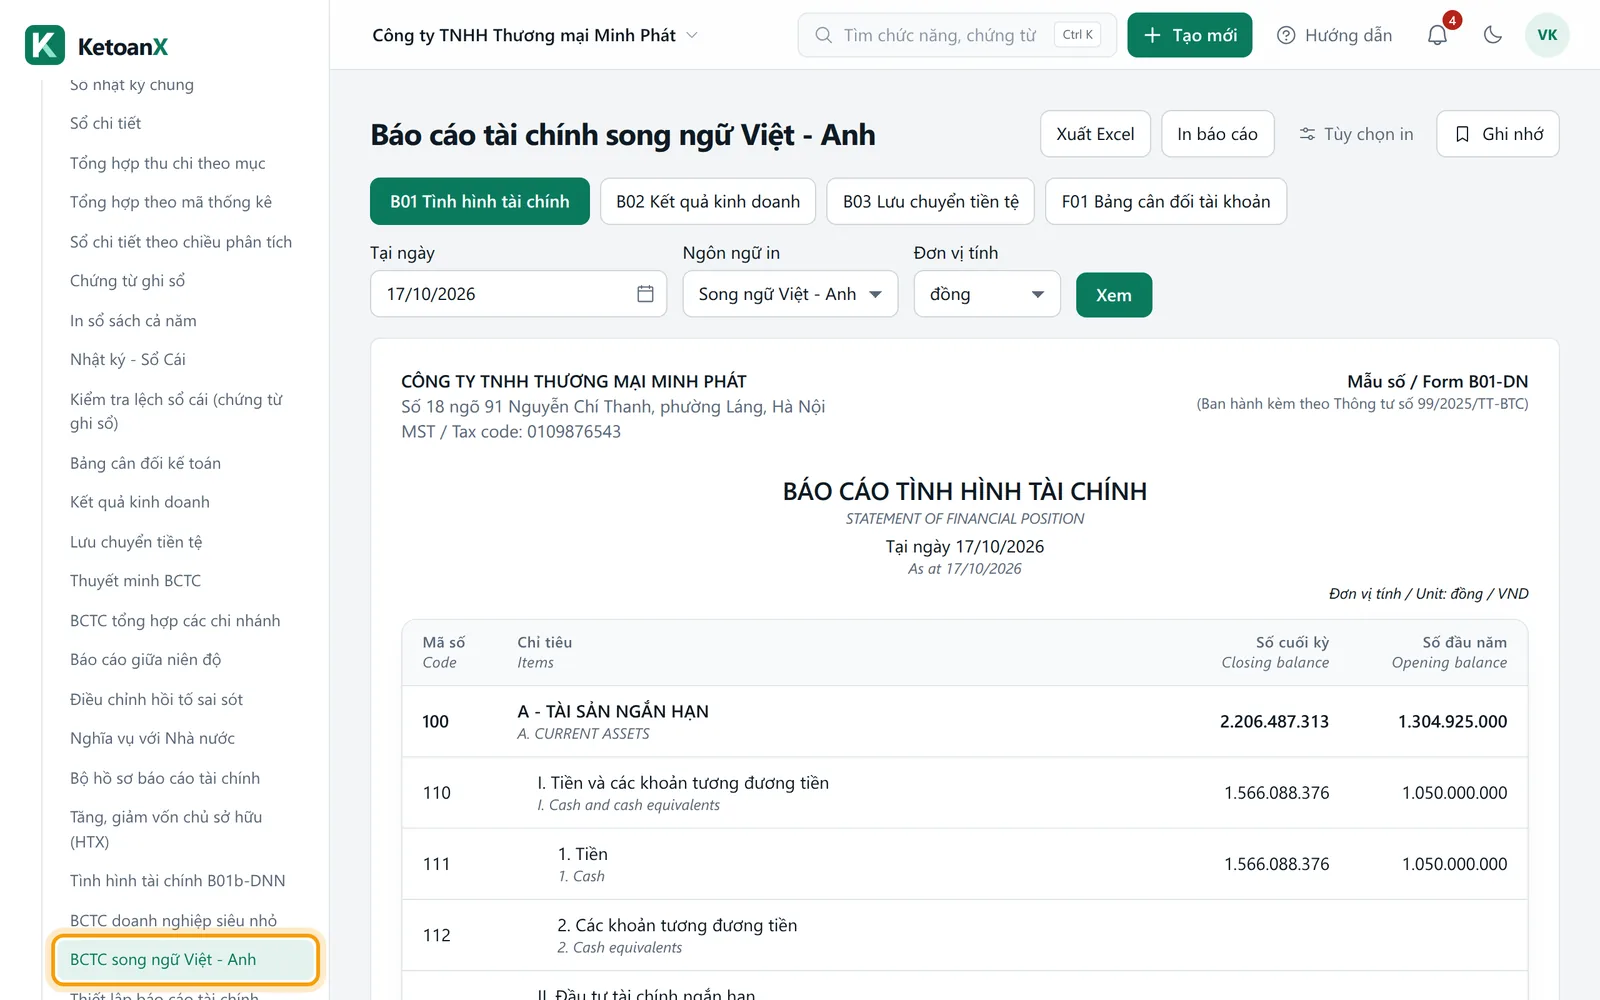The image size is (1600, 1000).
Task: Click Hướng dẫn link text
Action: tap(1348, 35)
